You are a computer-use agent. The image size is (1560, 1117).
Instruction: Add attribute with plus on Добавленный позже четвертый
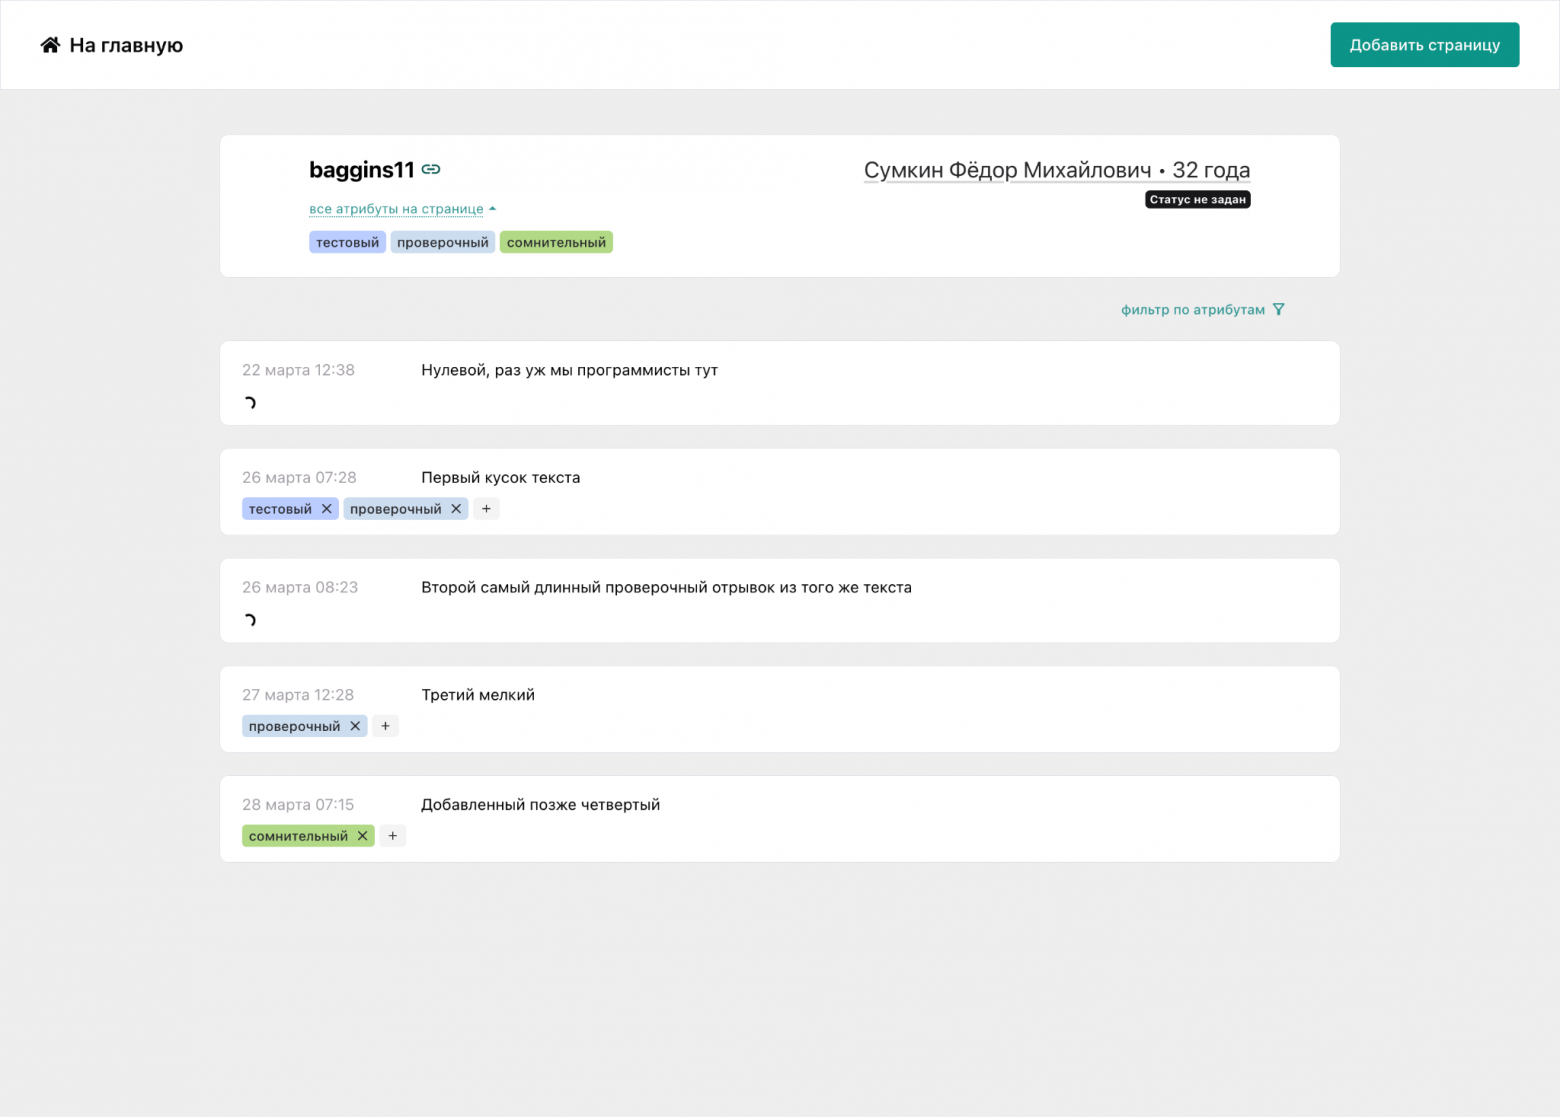click(x=392, y=835)
